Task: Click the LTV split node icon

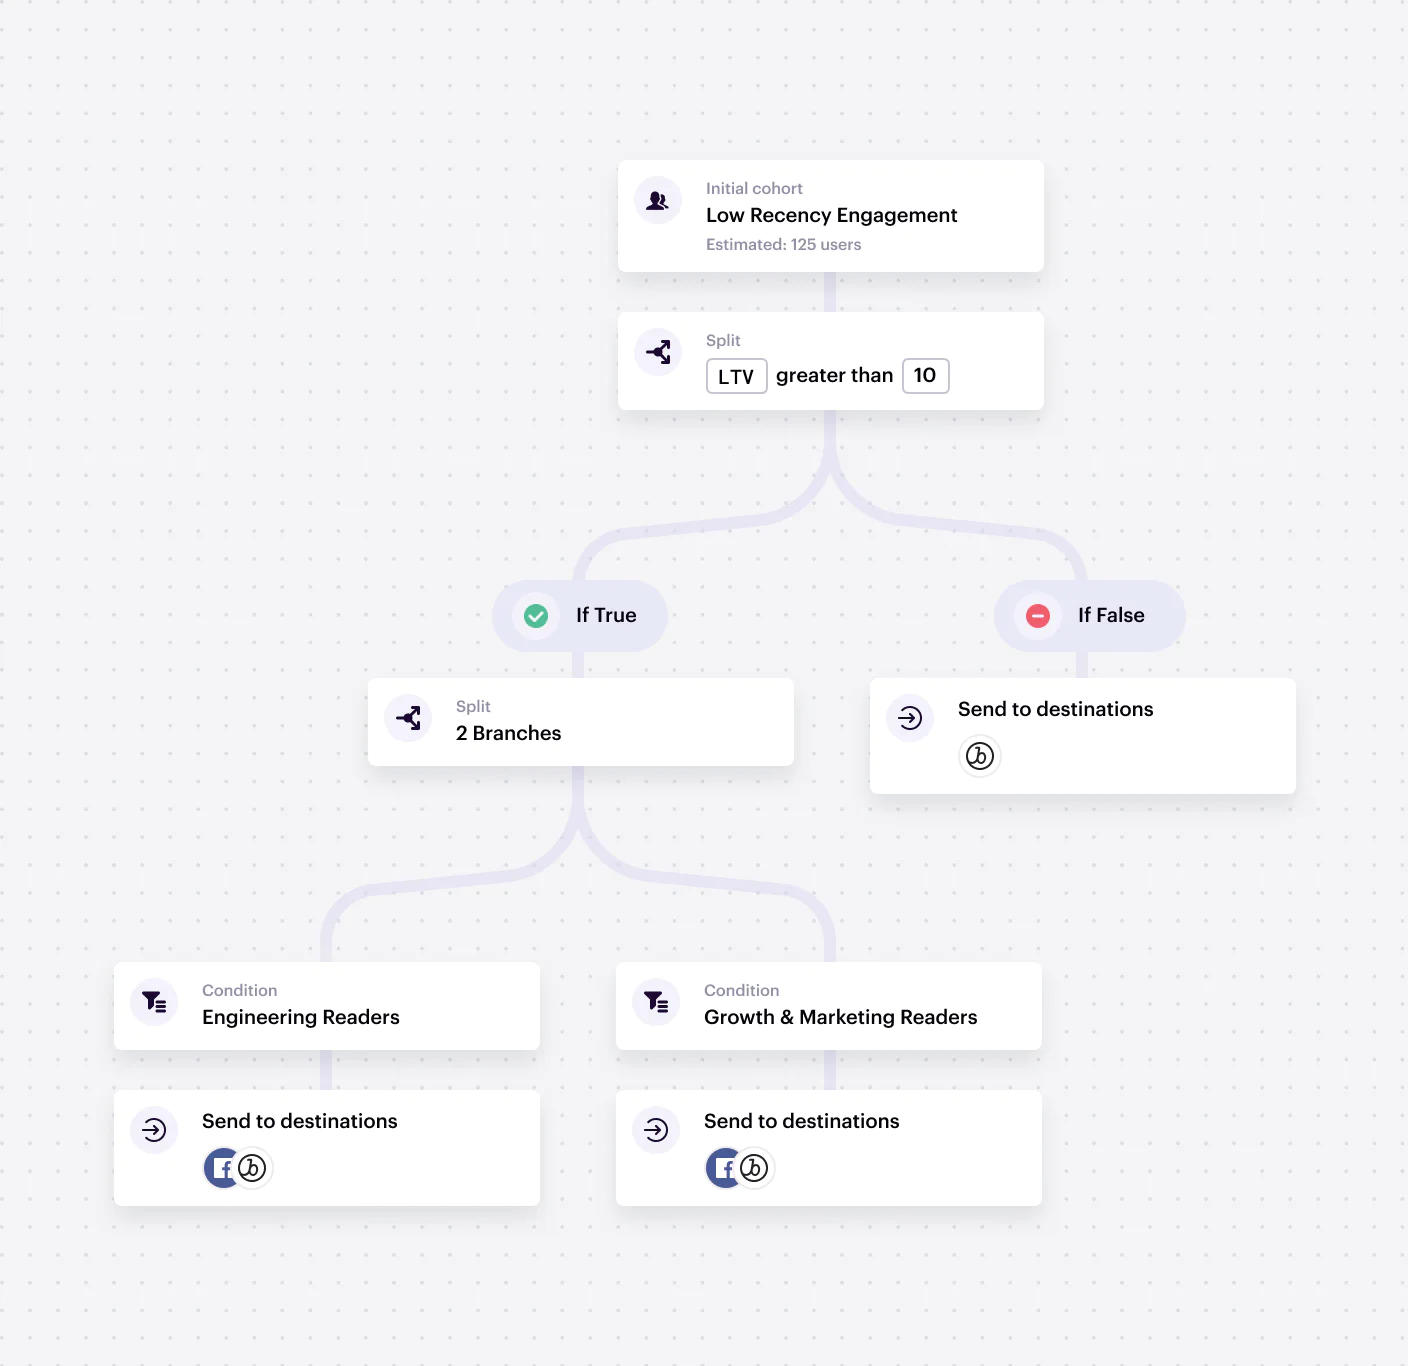Action: tap(658, 352)
